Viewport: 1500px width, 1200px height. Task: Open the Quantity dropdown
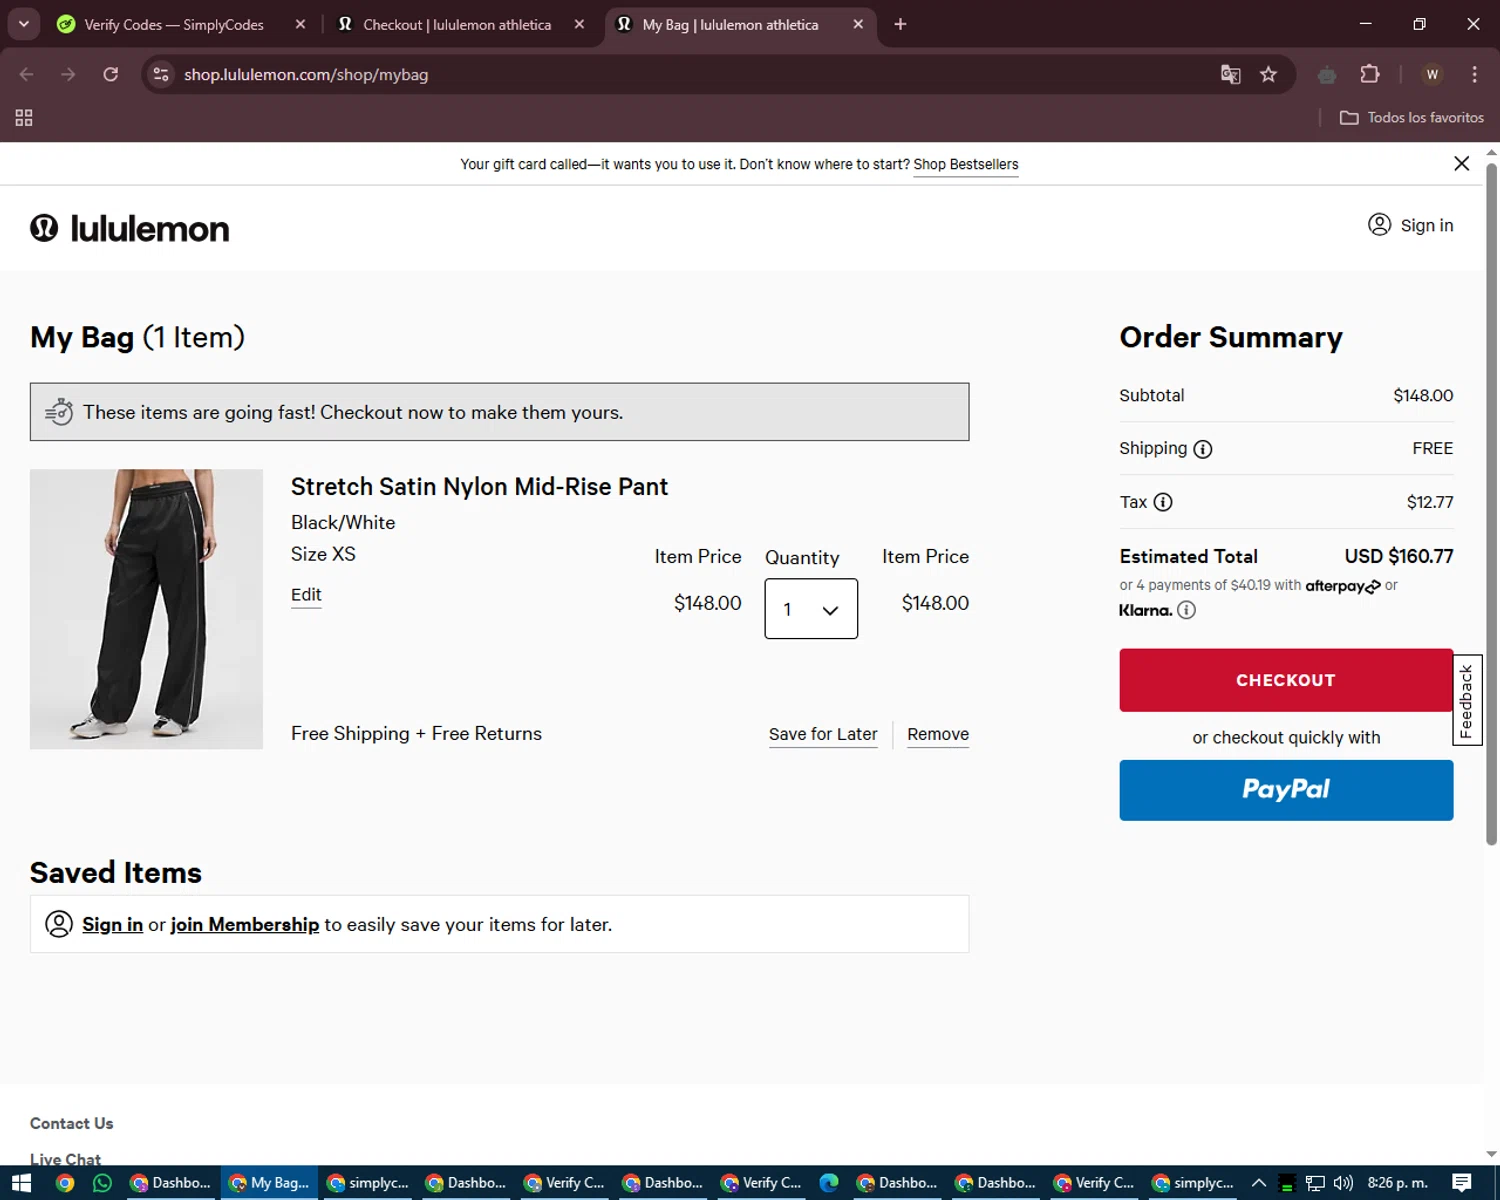811,609
